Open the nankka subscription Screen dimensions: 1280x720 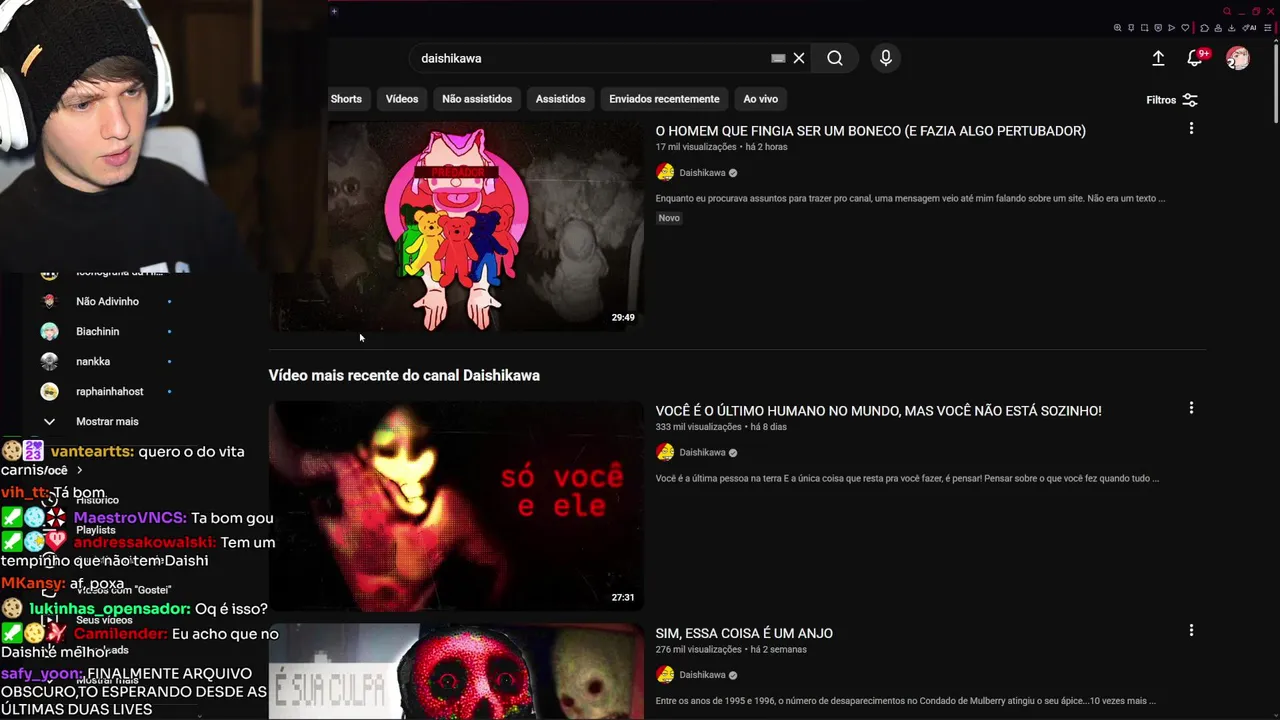[x=93, y=361]
